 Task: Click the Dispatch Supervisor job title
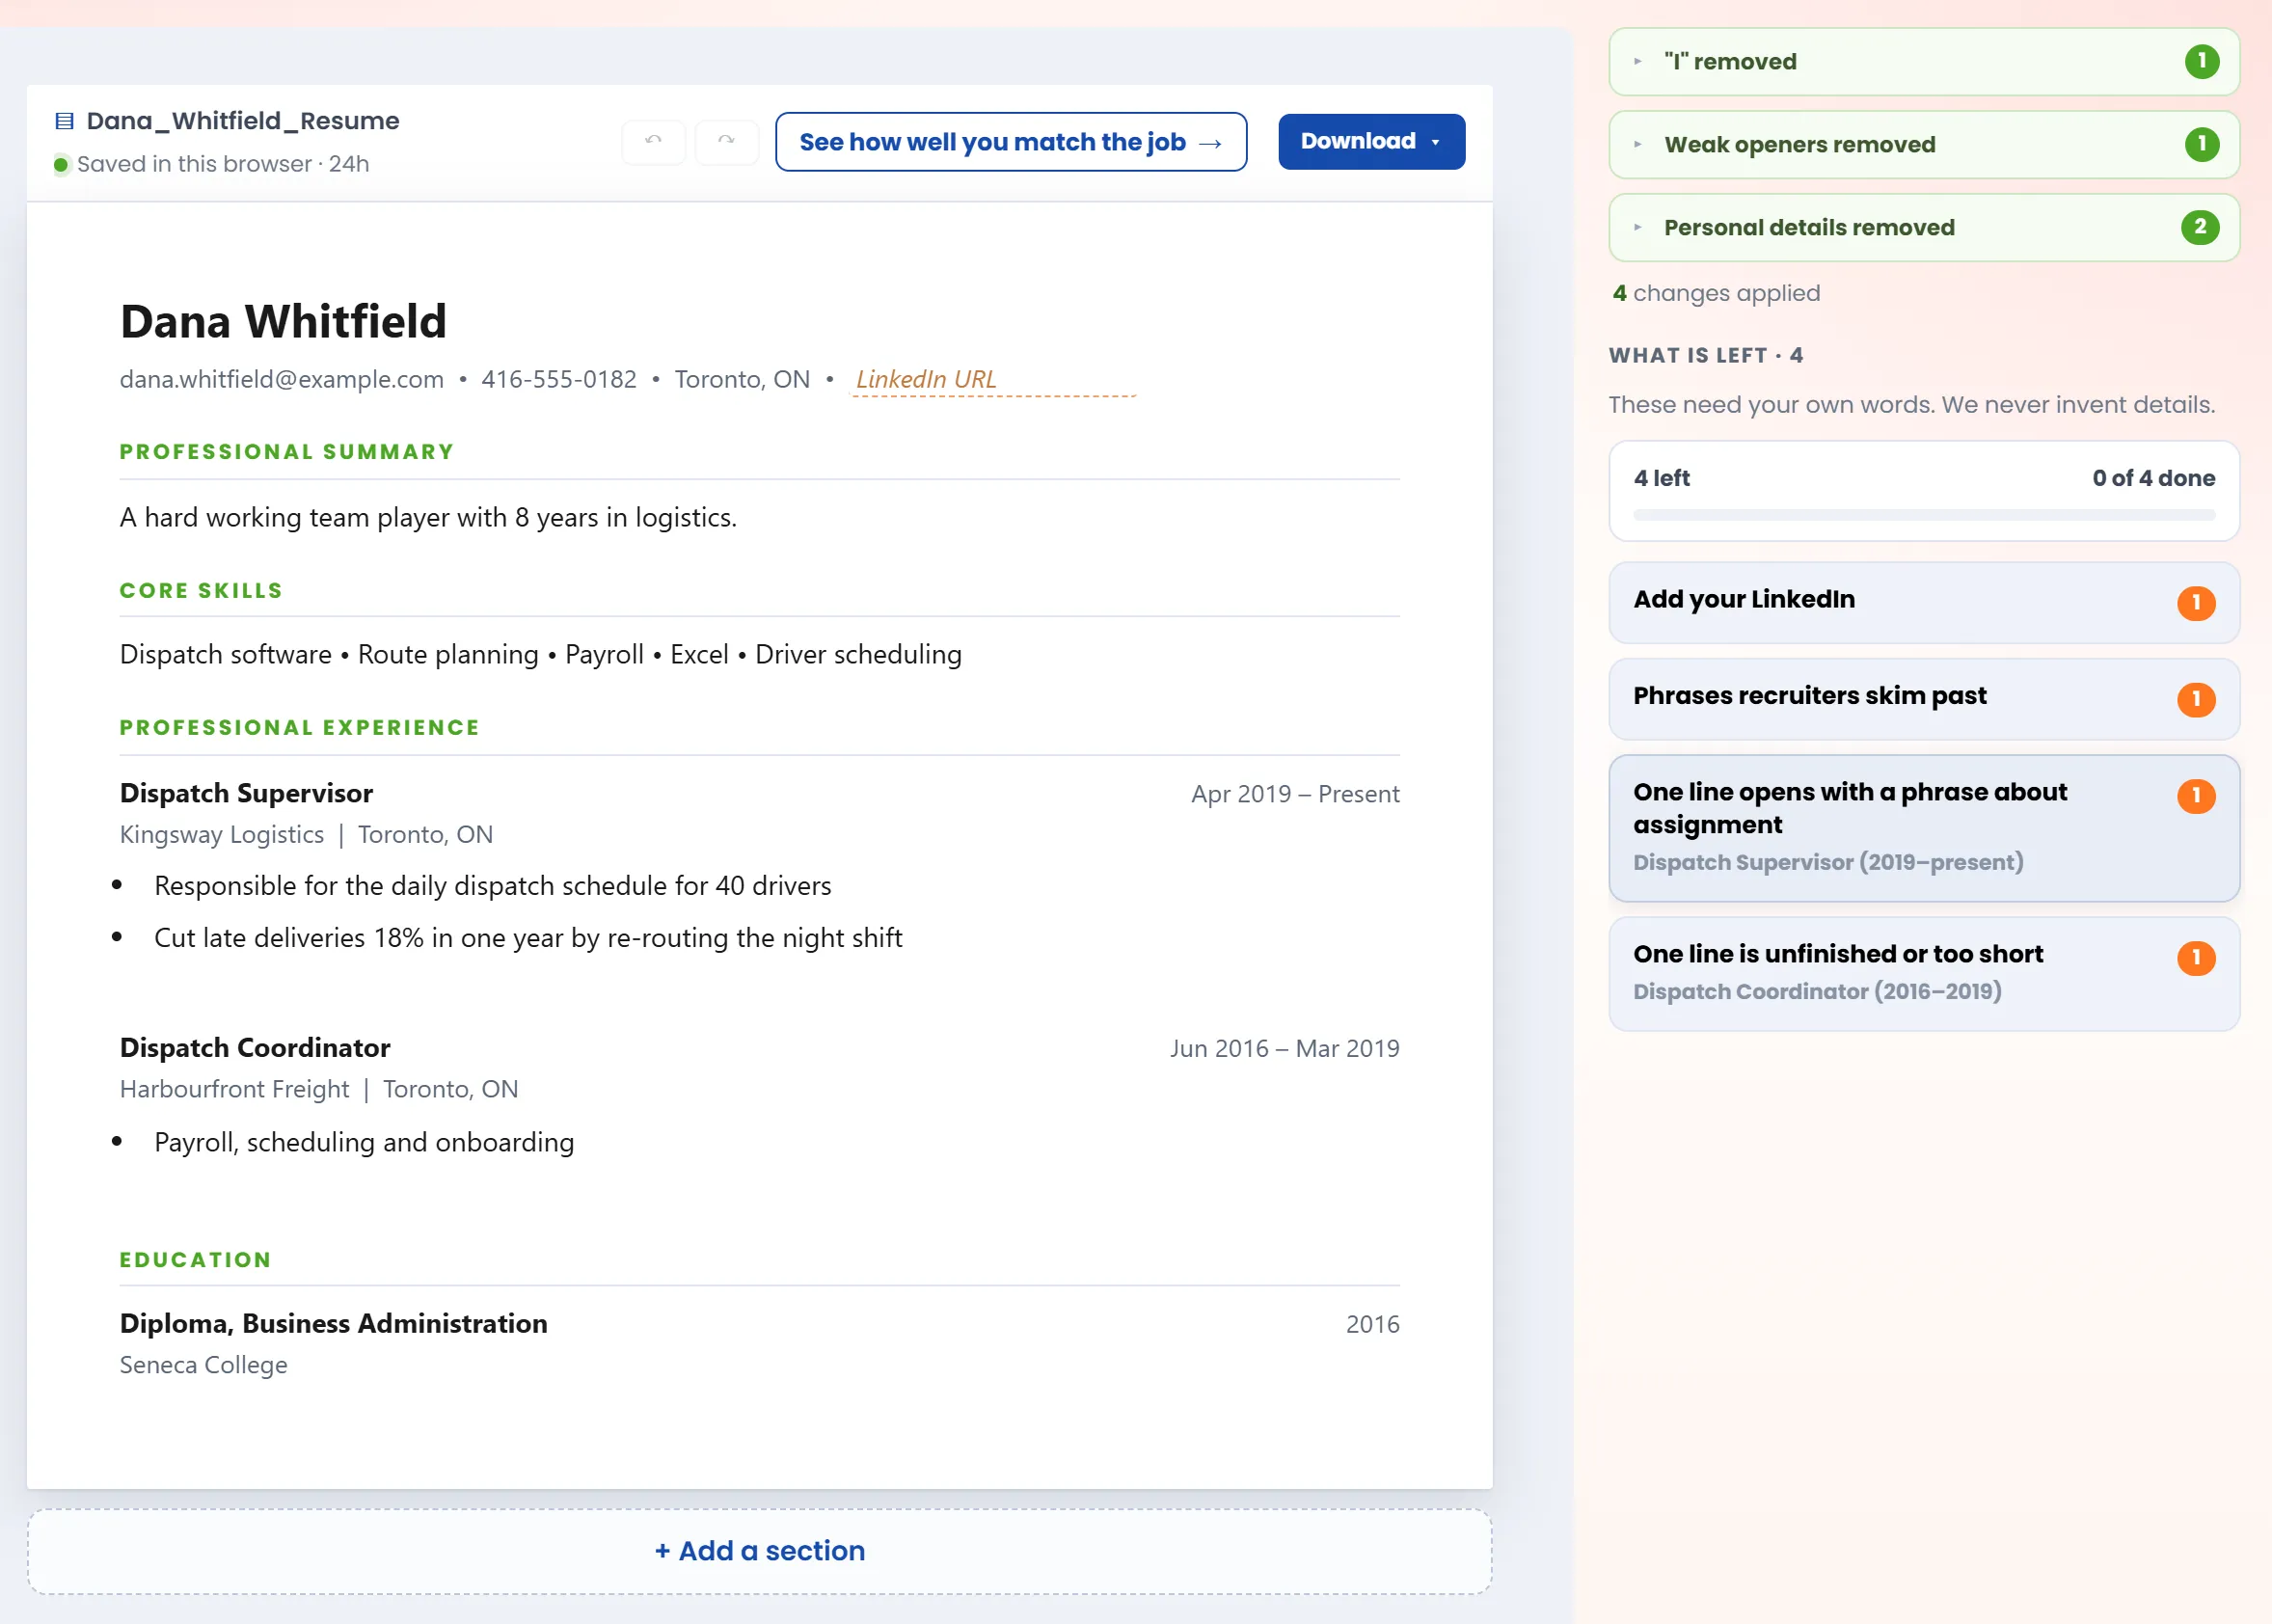(246, 794)
